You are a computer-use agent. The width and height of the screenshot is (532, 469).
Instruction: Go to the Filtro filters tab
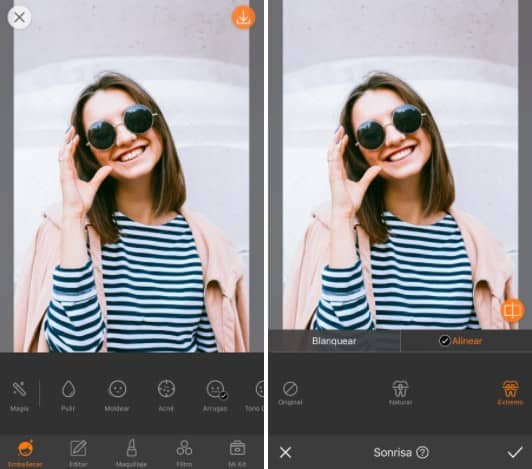point(184,453)
